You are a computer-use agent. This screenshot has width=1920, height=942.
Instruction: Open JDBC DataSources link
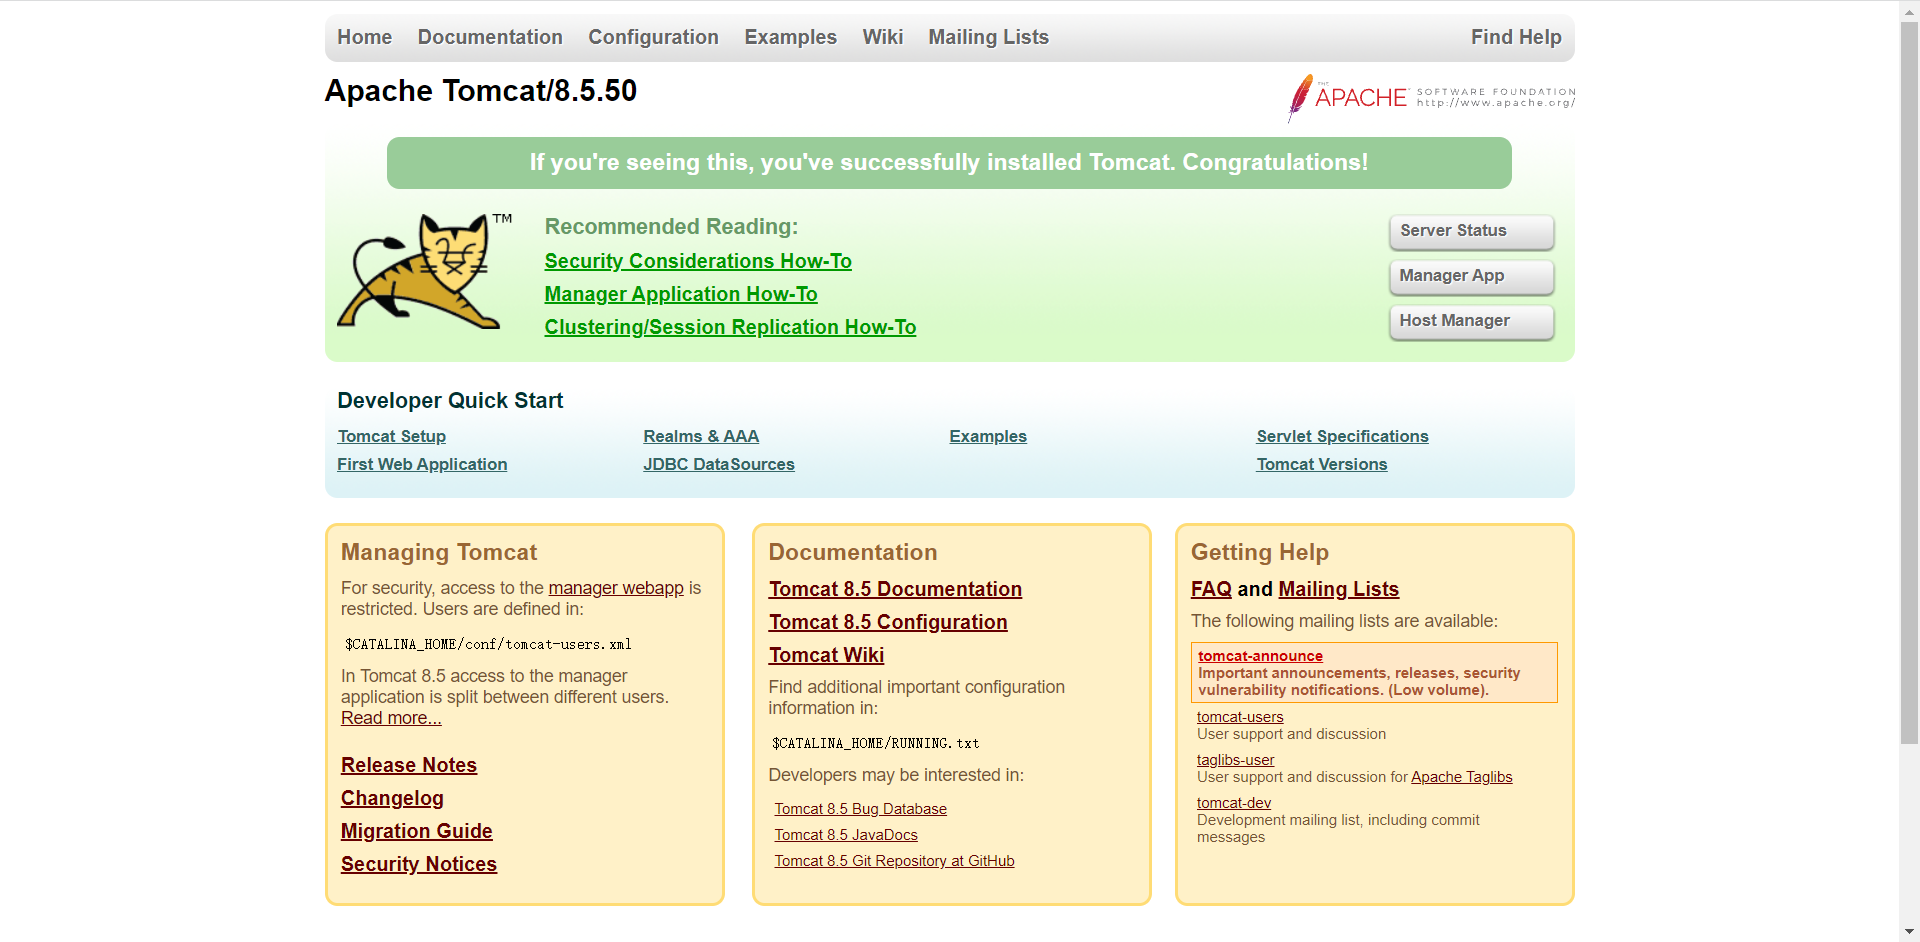point(719,464)
